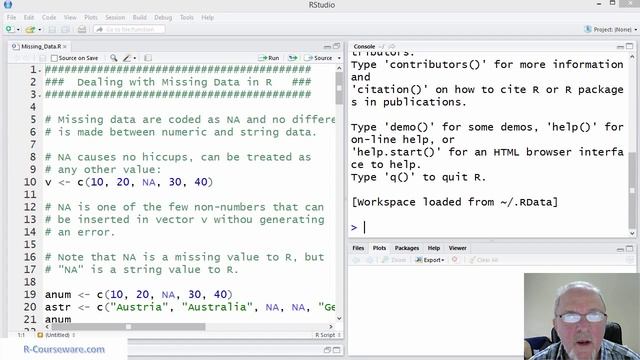This screenshot has height=360, width=640.
Task: Maximize the Console pane
Action: pyautogui.click(x=630, y=46)
